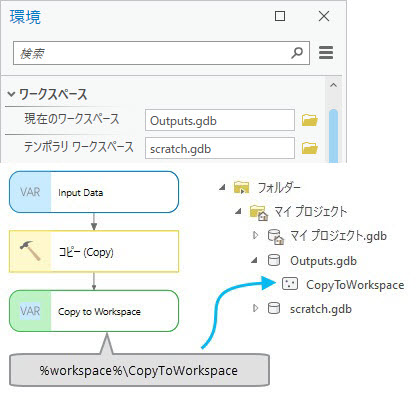Viewport: 417px width, 399px height.
Task: Click the ワークスペース section heading
Action: click(x=53, y=94)
